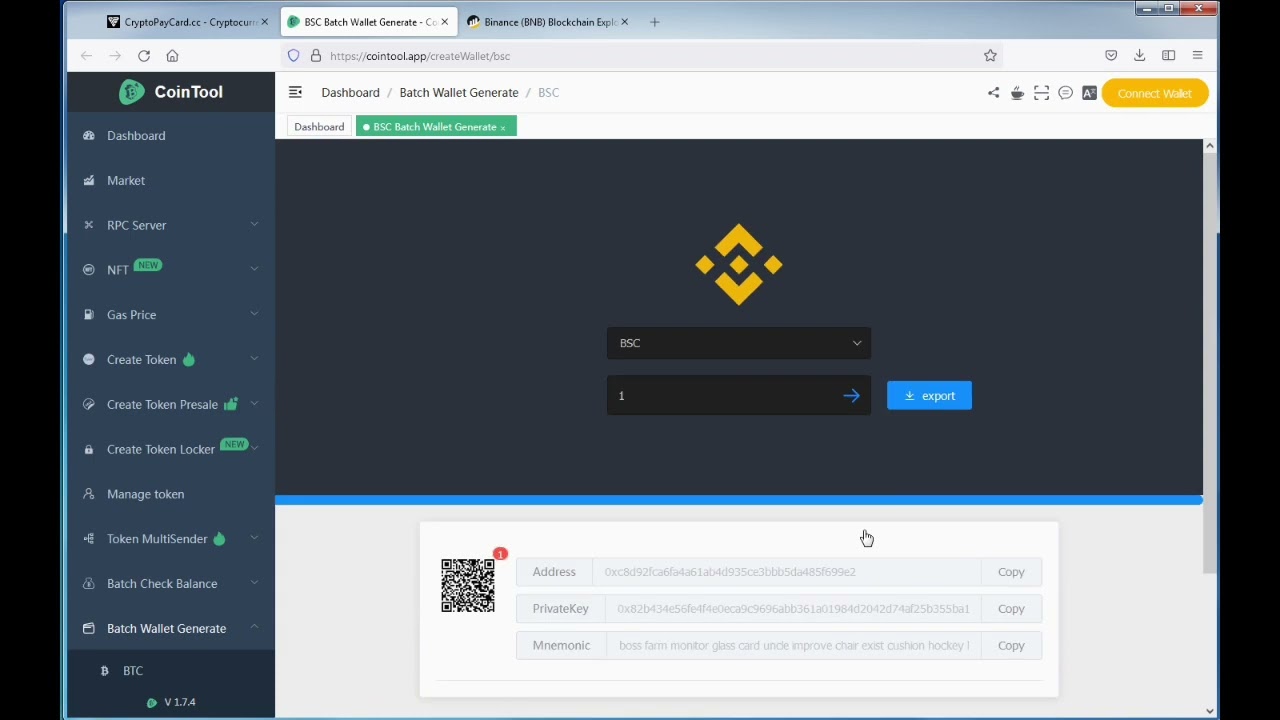Screen dimensions: 1280x720
Task: Expand Gas Price sidebar menu
Action: tap(171, 315)
